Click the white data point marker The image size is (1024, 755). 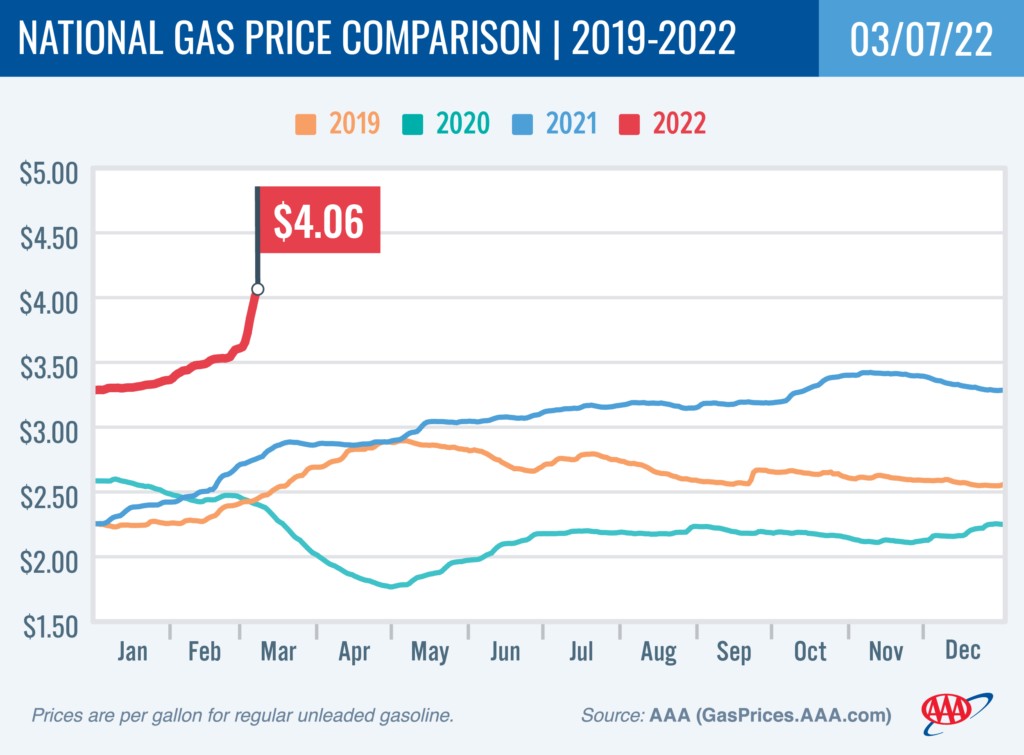click(x=258, y=289)
